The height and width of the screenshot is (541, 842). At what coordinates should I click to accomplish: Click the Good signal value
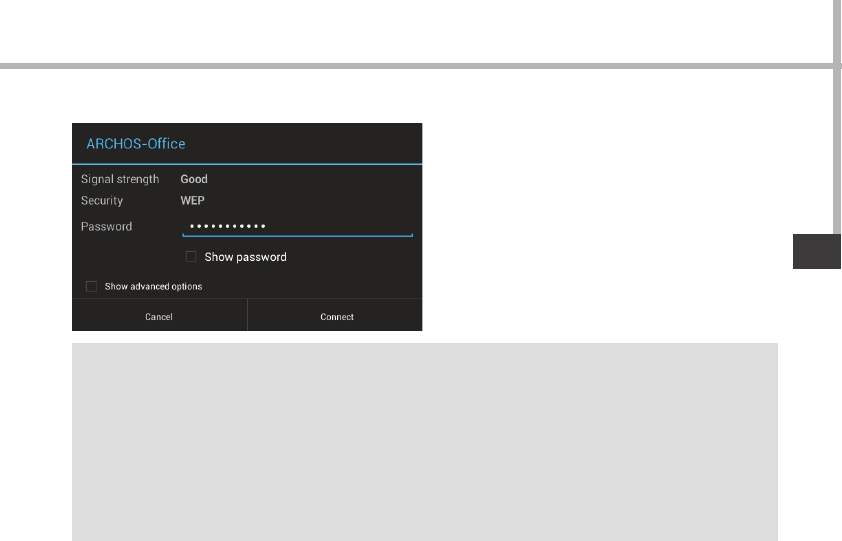(x=194, y=179)
